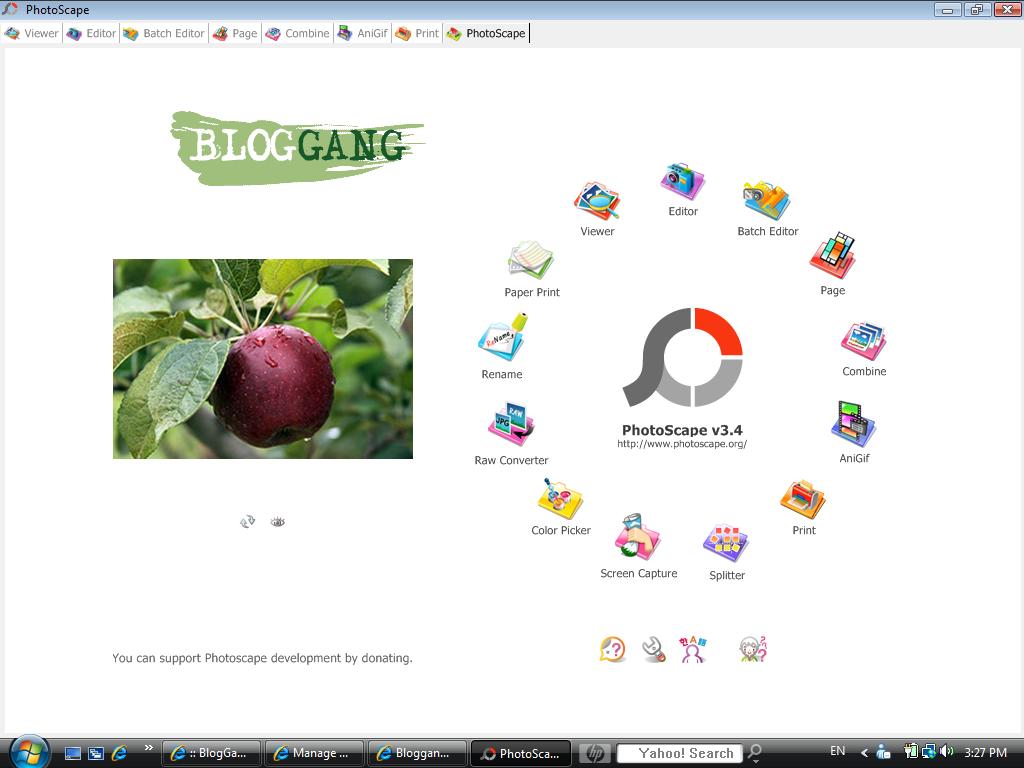Open the AniGif circle icon
Viewport: 1024px width, 768px height.
(854, 424)
